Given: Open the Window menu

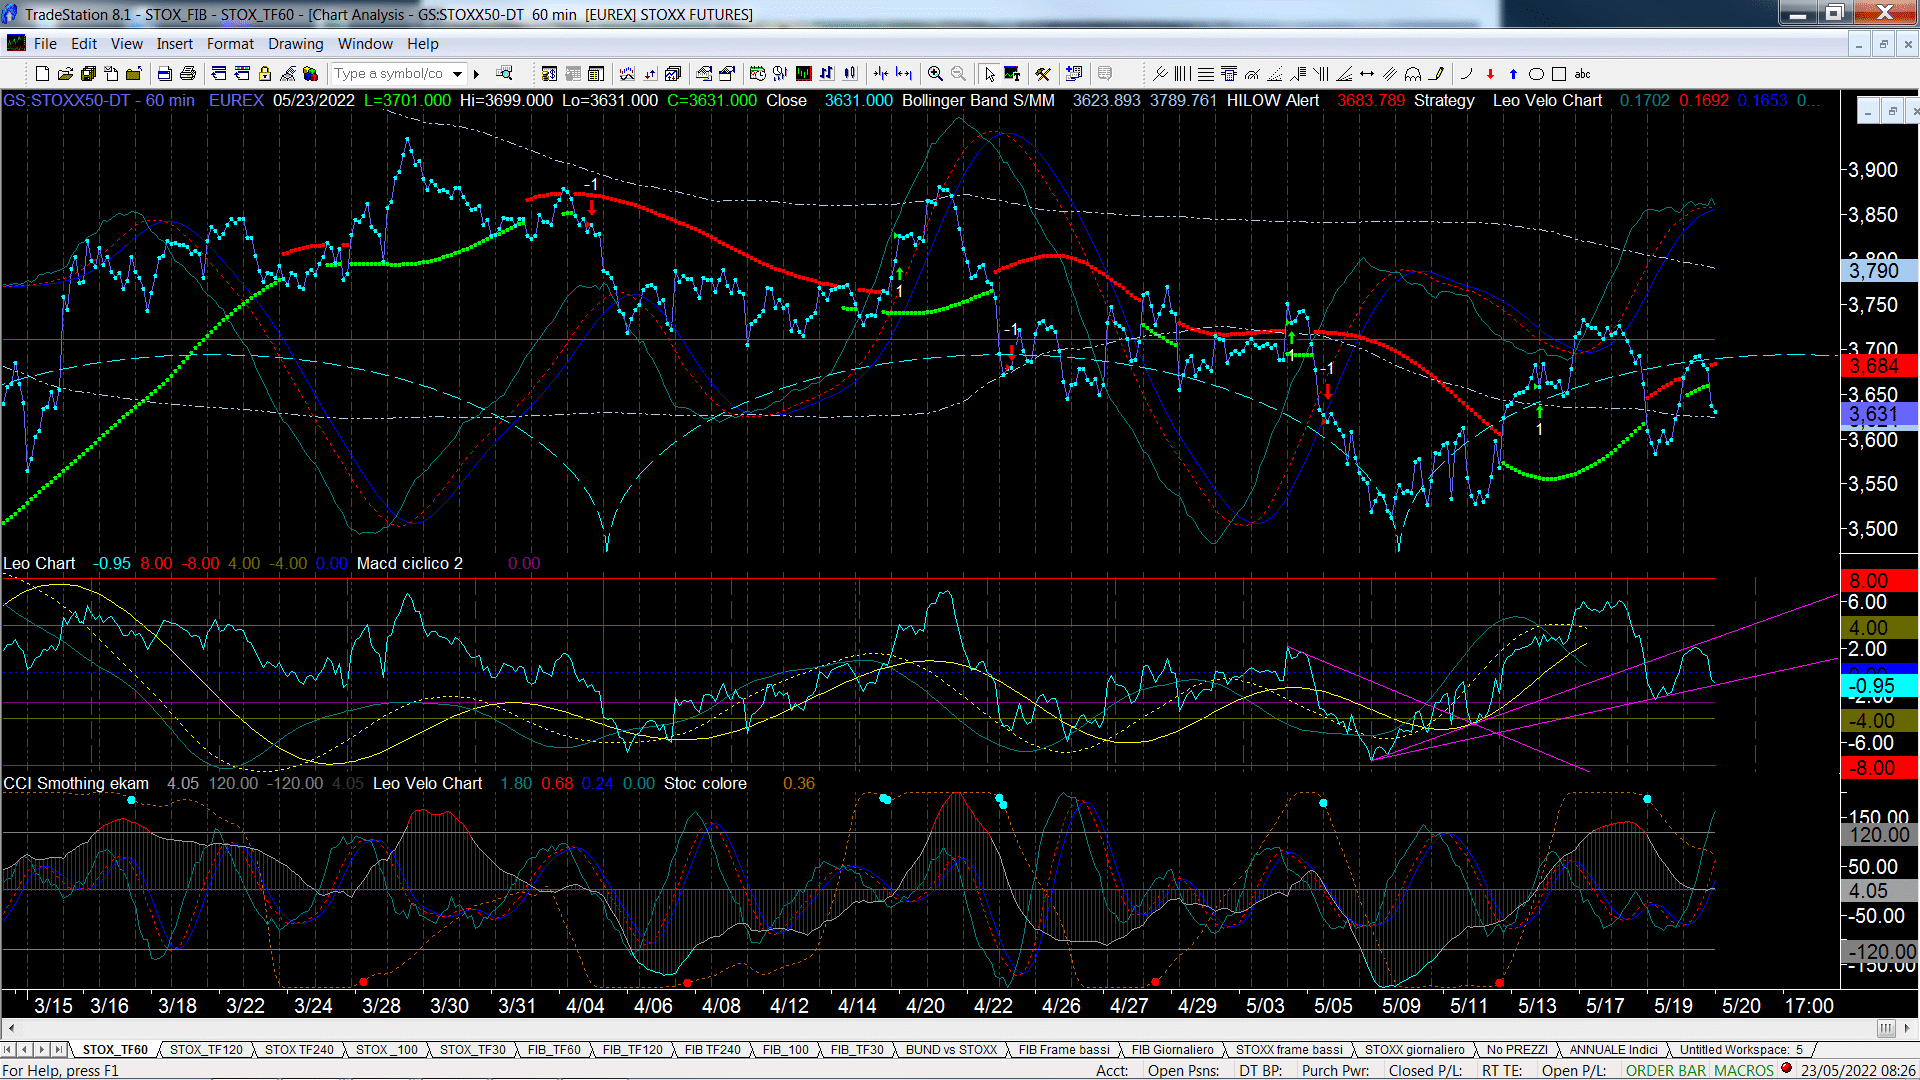Looking at the screenshot, I should 365,44.
